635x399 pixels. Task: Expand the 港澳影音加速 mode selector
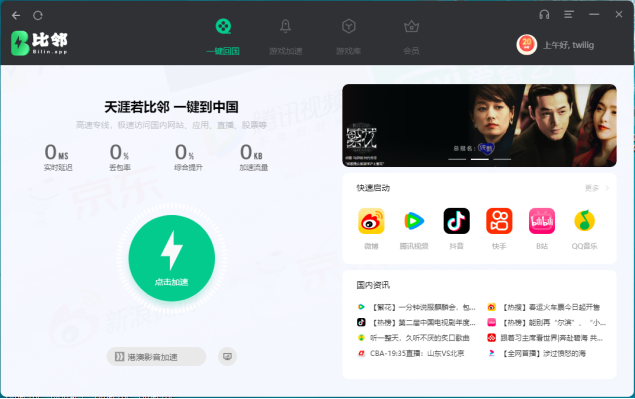click(156, 356)
